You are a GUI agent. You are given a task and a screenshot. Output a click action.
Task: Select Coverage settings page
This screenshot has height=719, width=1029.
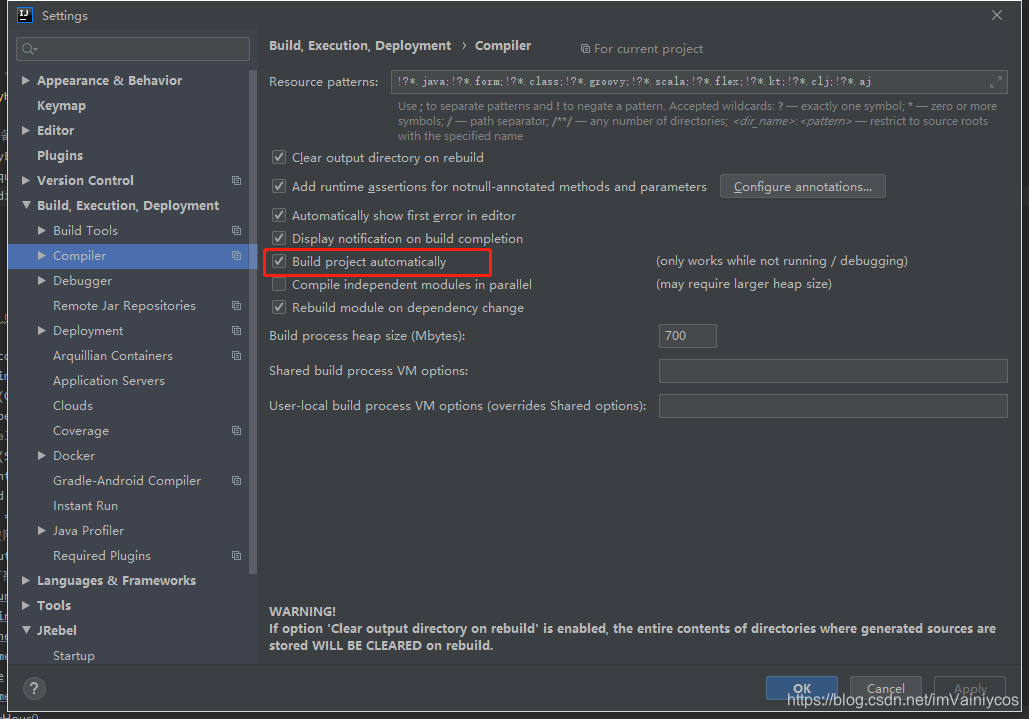[x=81, y=431]
